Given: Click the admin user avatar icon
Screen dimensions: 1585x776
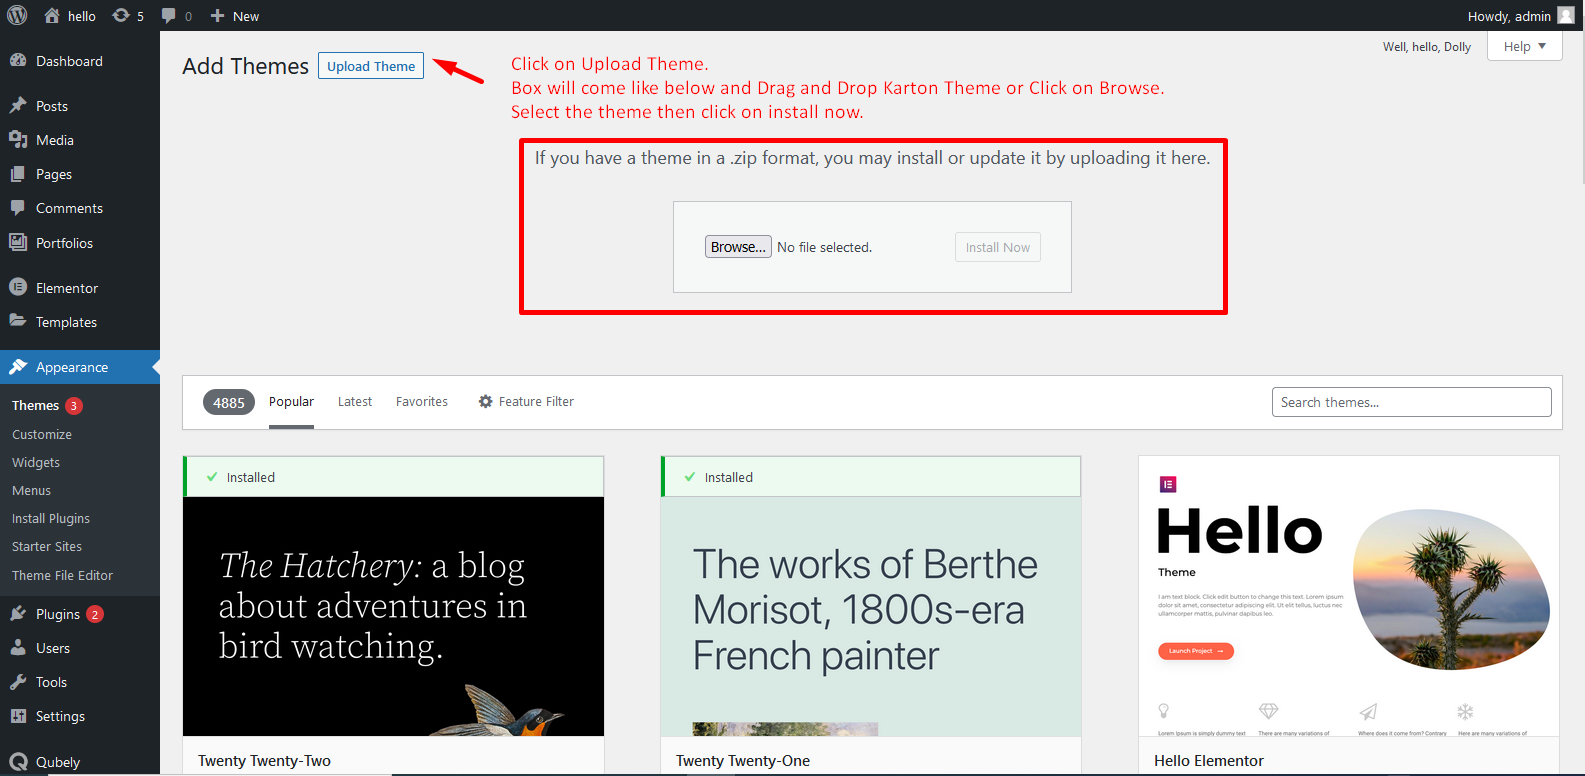Looking at the screenshot, I should pos(1566,16).
